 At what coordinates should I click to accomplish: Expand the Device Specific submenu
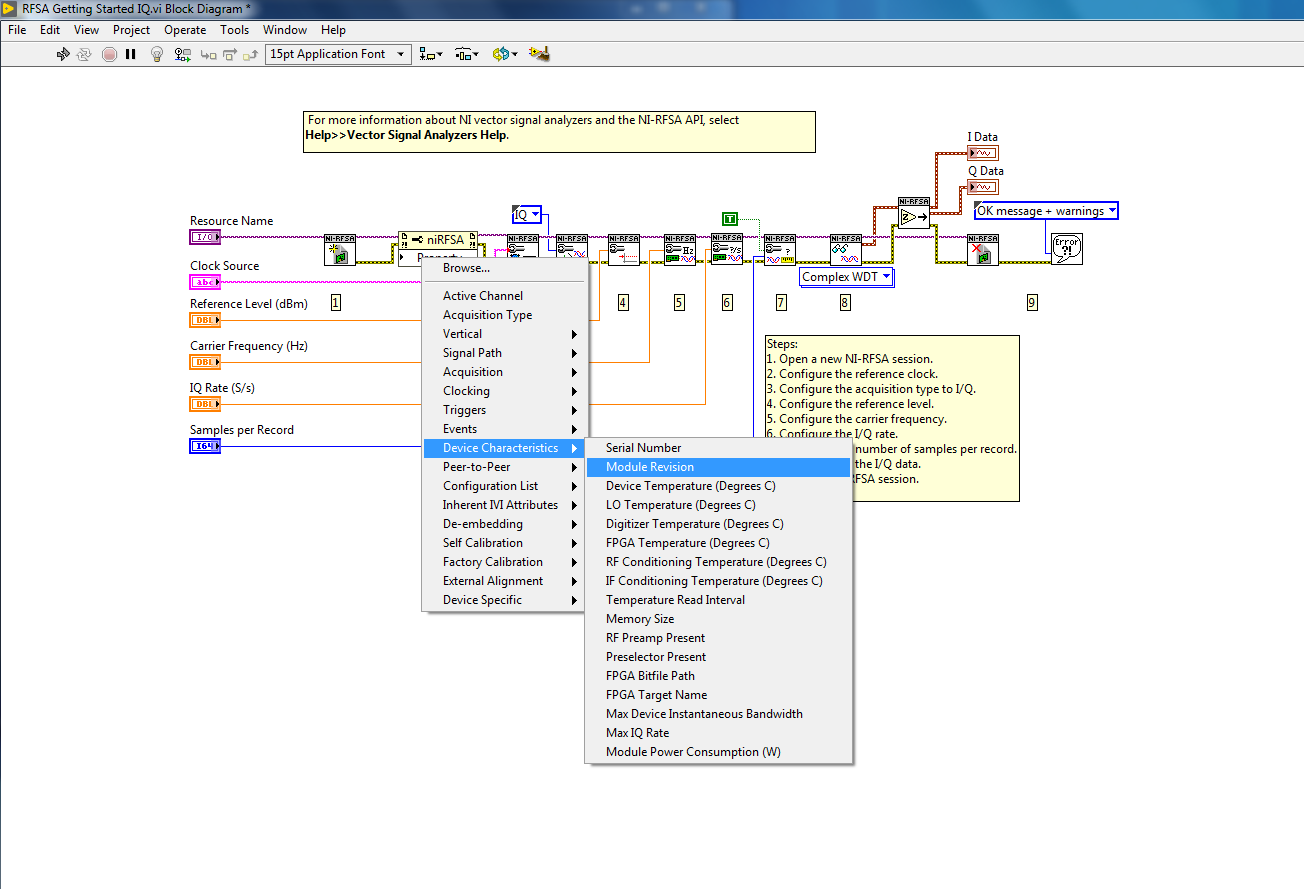pyautogui.click(x=504, y=600)
